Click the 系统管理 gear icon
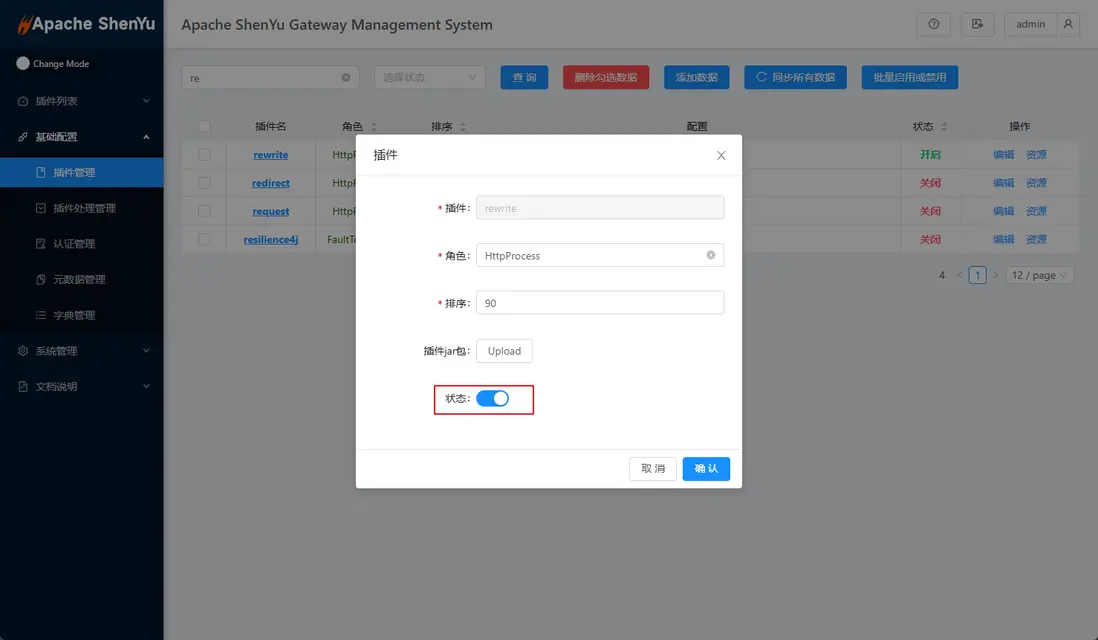 (x=22, y=351)
